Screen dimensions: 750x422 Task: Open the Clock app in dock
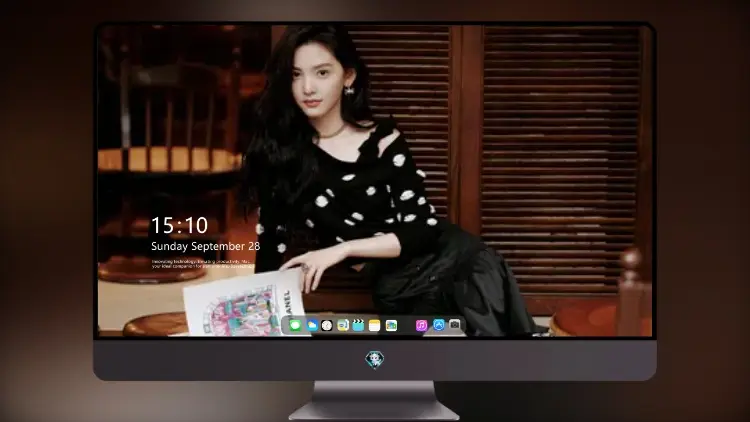327,325
